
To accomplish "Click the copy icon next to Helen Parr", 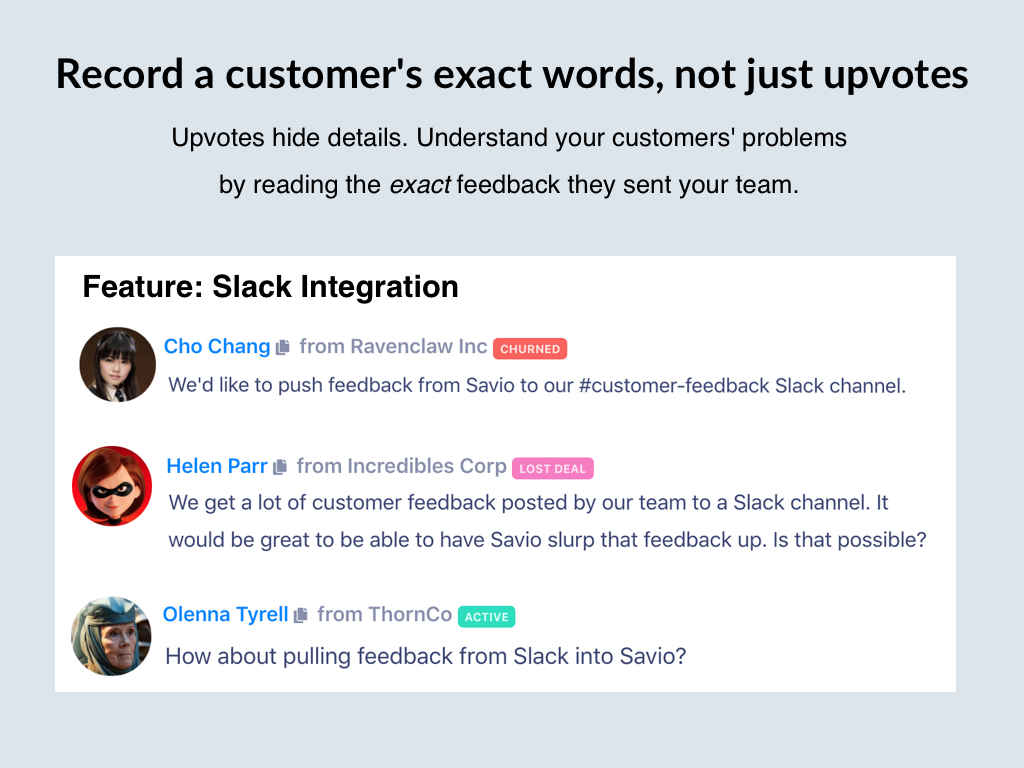I will 280,467.
